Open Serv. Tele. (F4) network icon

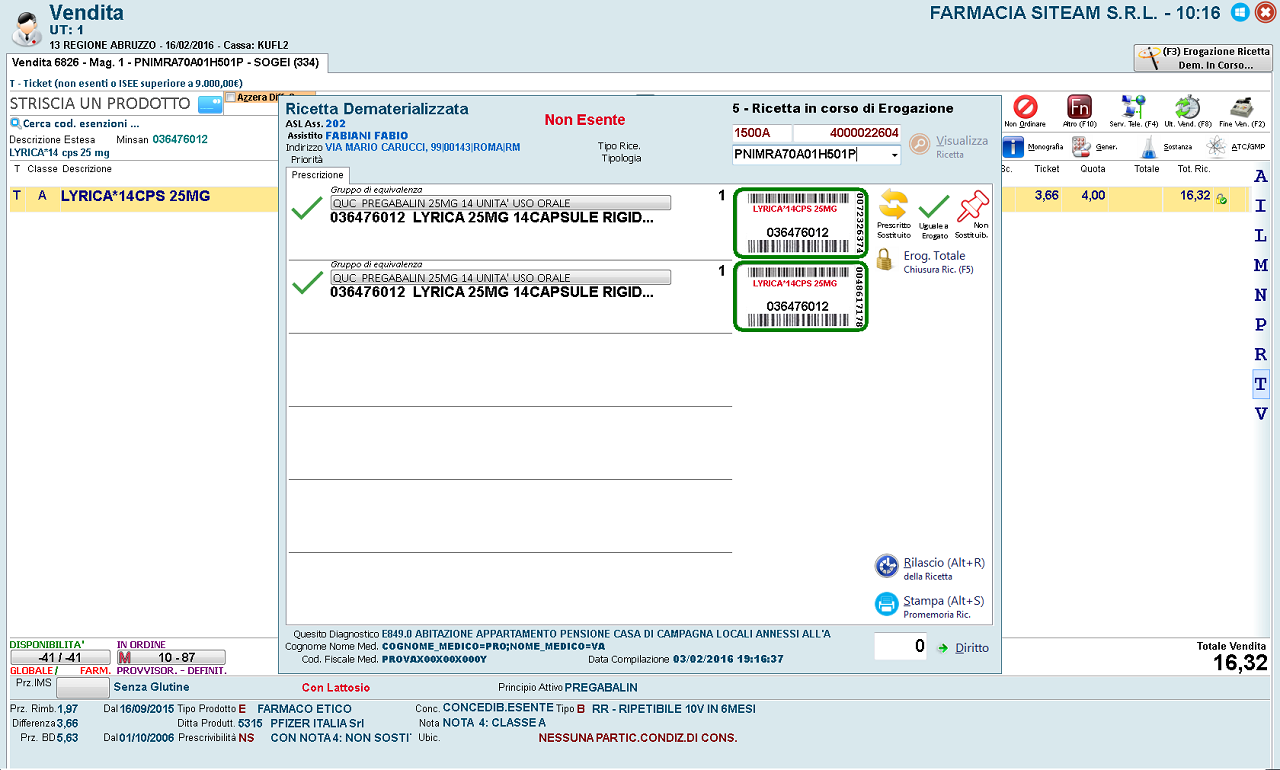(x=1133, y=107)
